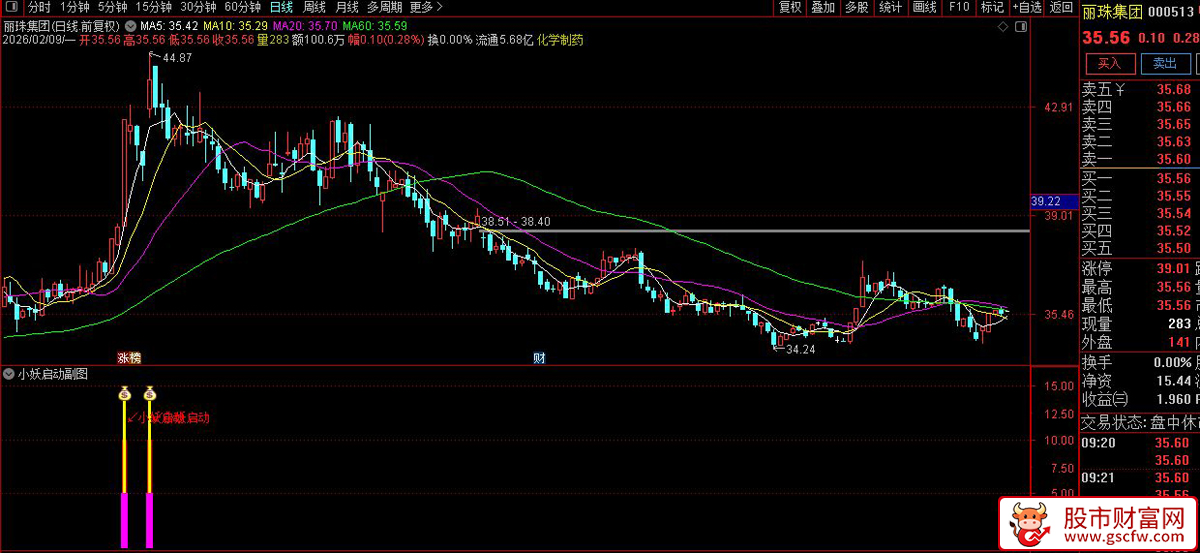The width and height of the screenshot is (1200, 553).
Task: Select the 买三 price 35.54
Action: point(1174,213)
